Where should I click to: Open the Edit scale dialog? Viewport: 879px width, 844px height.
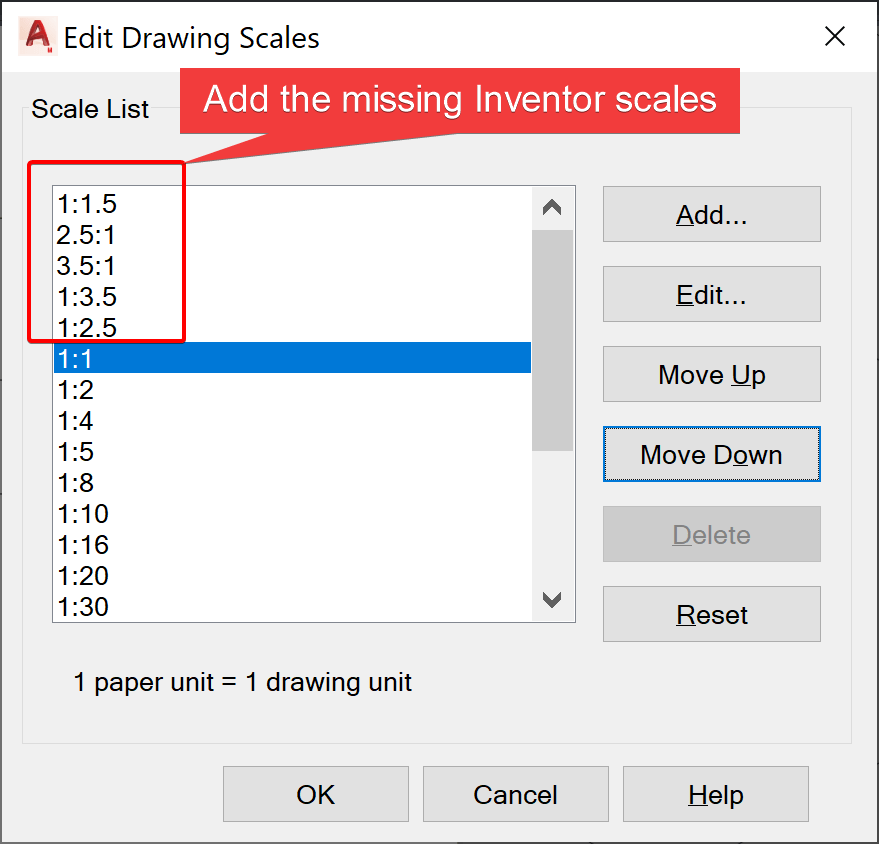[x=711, y=294]
